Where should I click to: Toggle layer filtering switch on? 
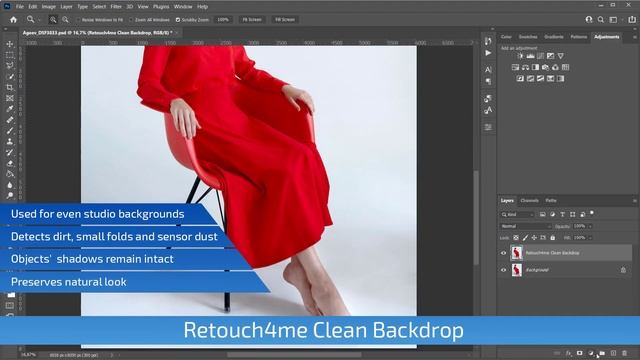point(592,213)
